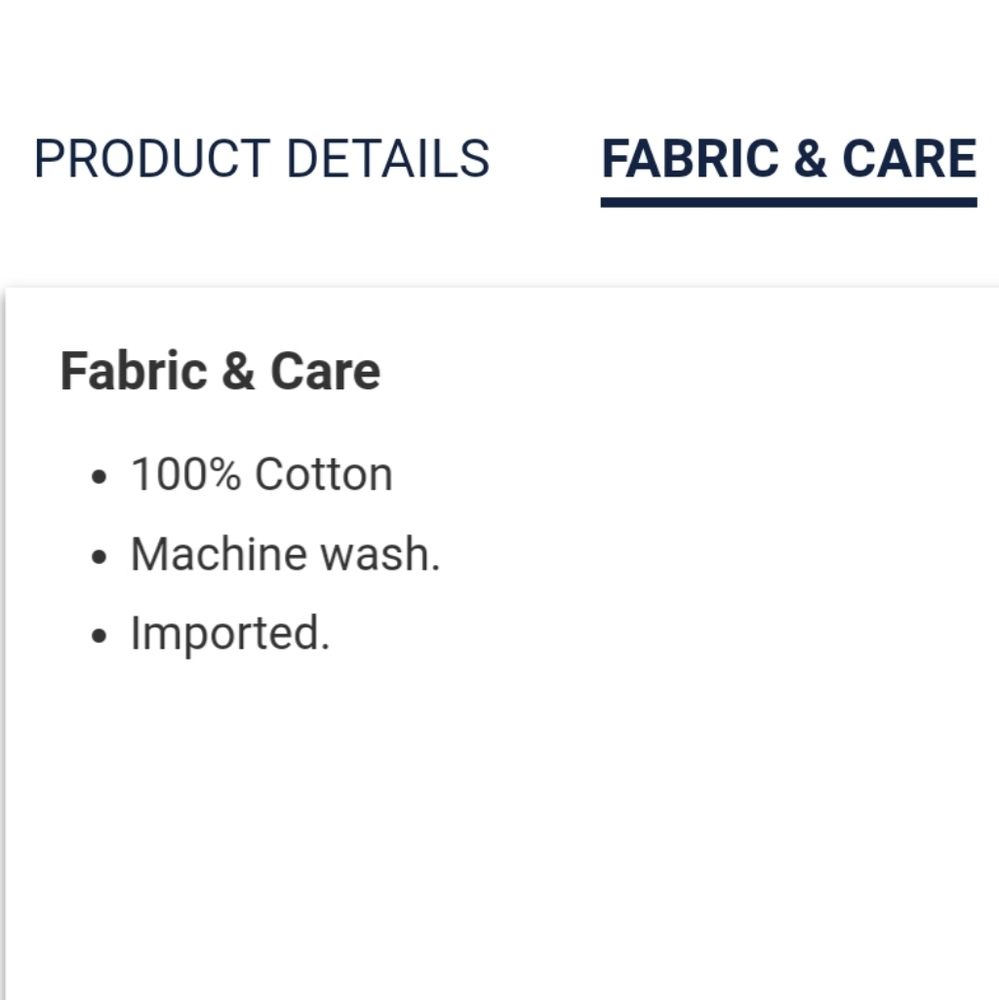
Task: Open PRODUCT DETAILS to view product info
Action: [261, 157]
